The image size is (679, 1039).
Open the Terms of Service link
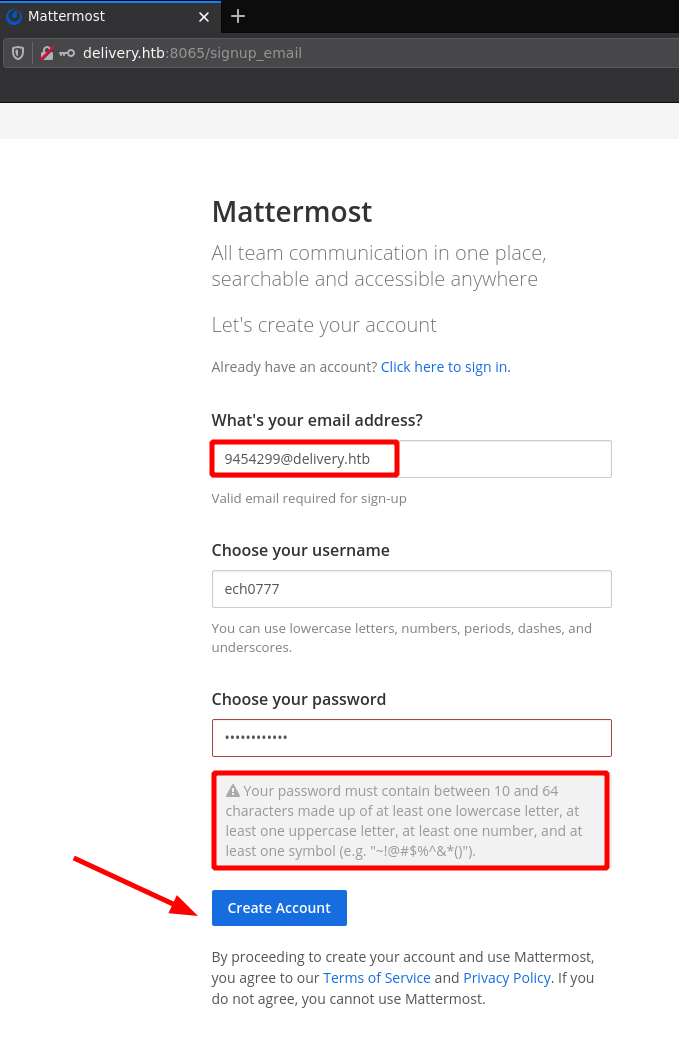pos(376,978)
